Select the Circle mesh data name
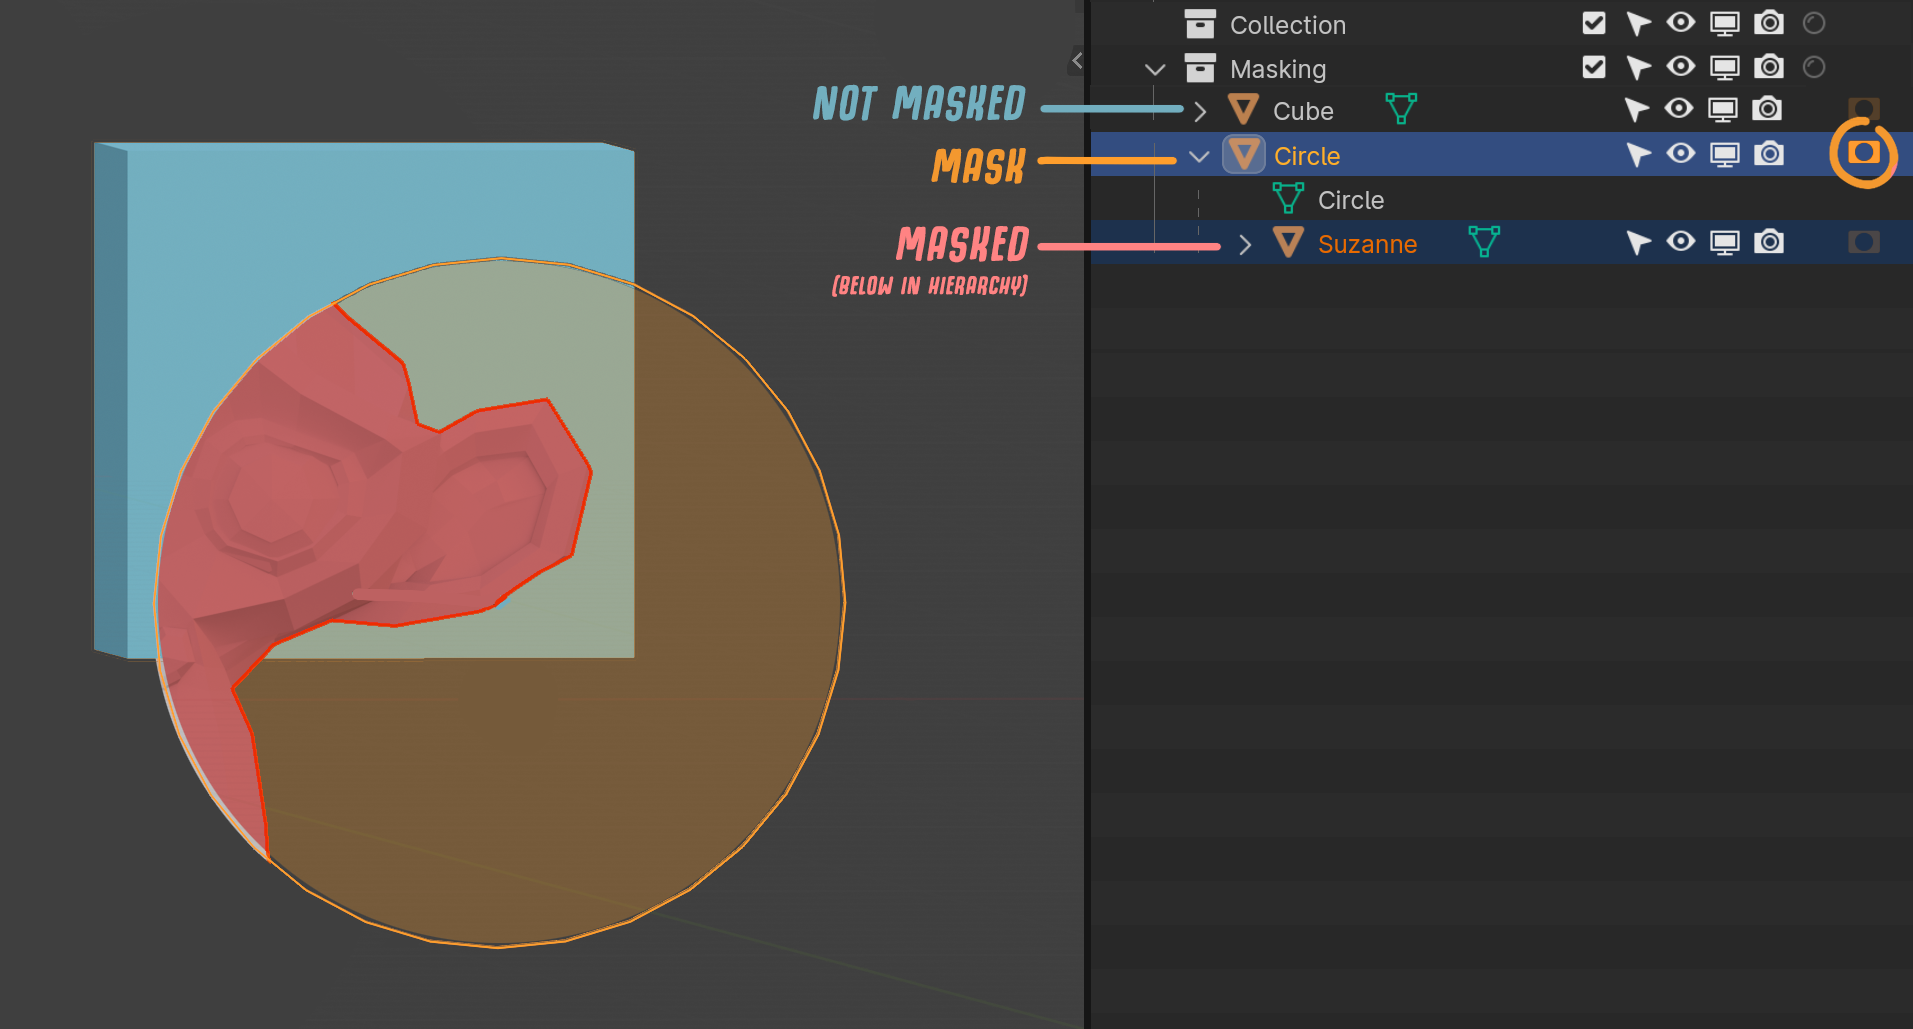This screenshot has height=1029, width=1913. (x=1351, y=200)
